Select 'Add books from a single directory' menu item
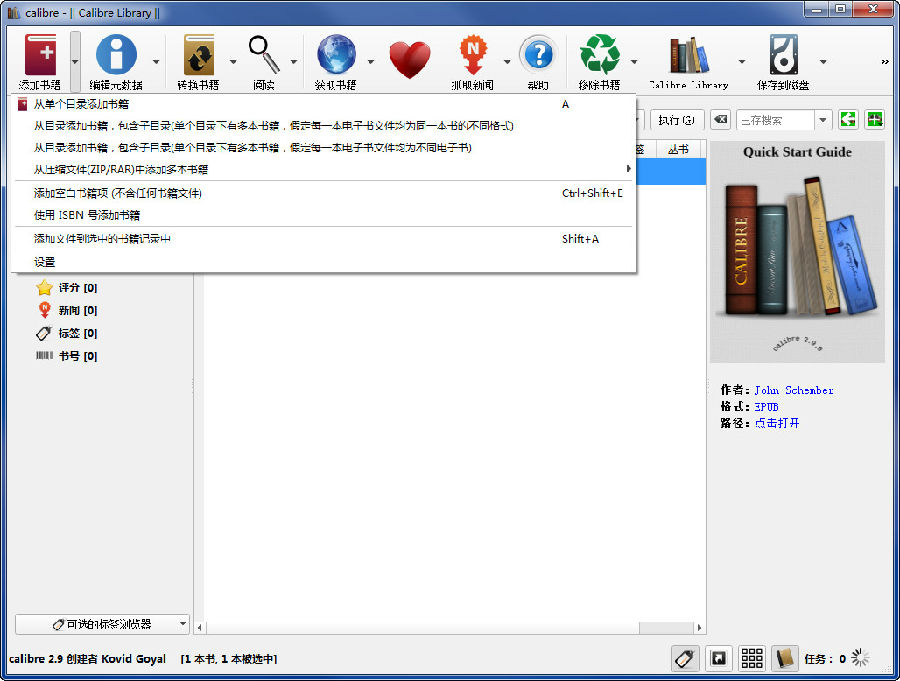 pyautogui.click(x=324, y=104)
